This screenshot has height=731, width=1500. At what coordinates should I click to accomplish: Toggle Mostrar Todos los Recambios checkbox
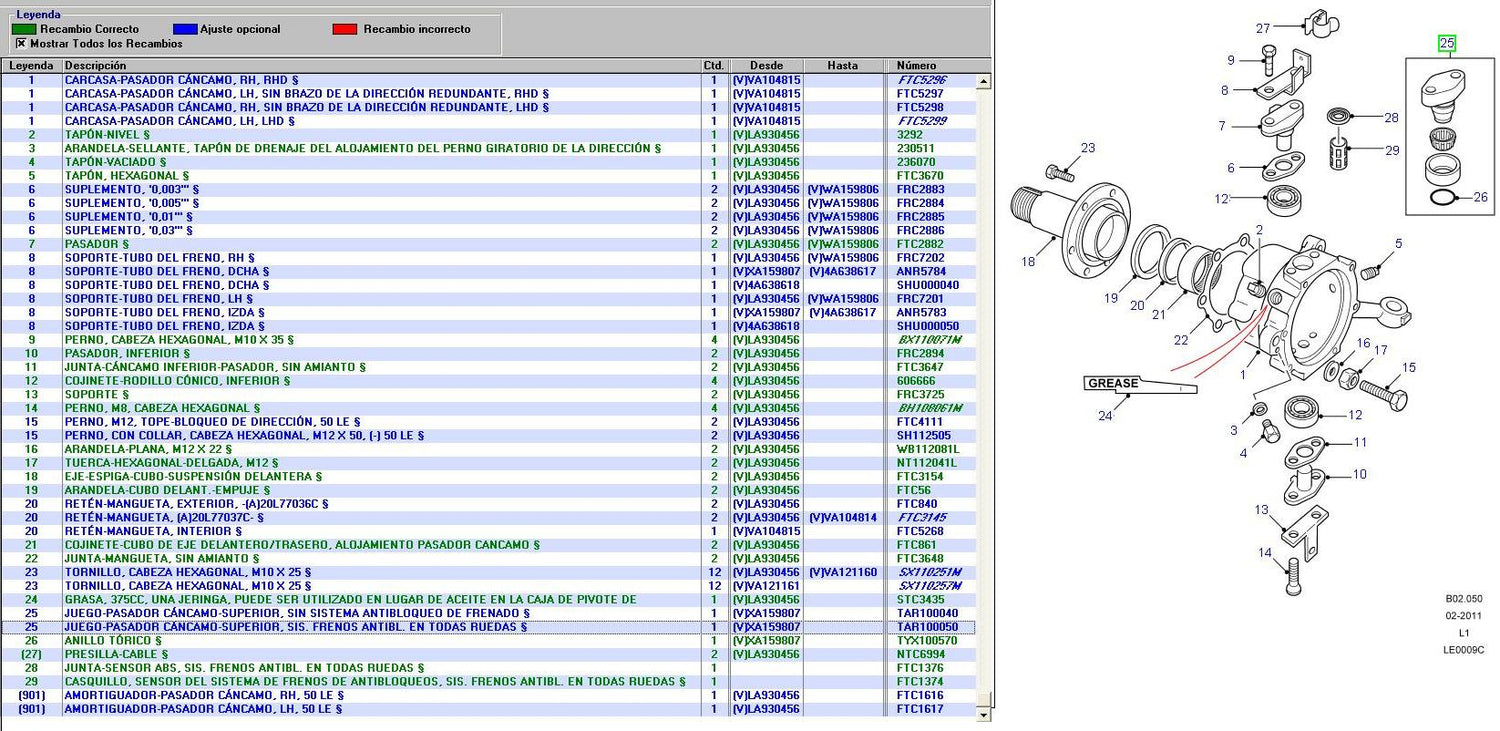point(21,44)
